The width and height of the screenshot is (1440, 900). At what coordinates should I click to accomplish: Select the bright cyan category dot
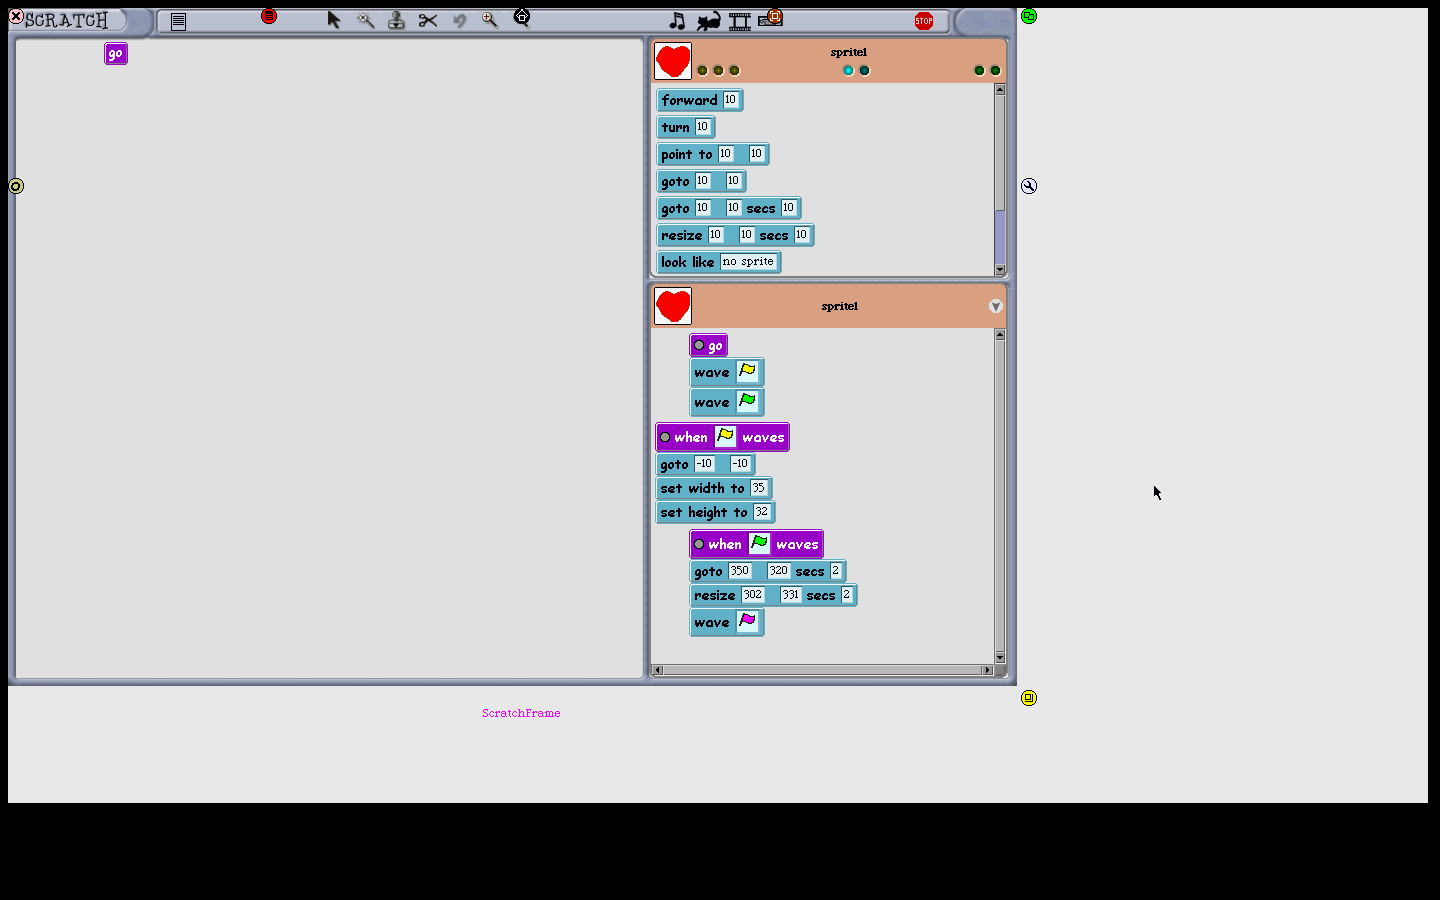click(x=848, y=70)
